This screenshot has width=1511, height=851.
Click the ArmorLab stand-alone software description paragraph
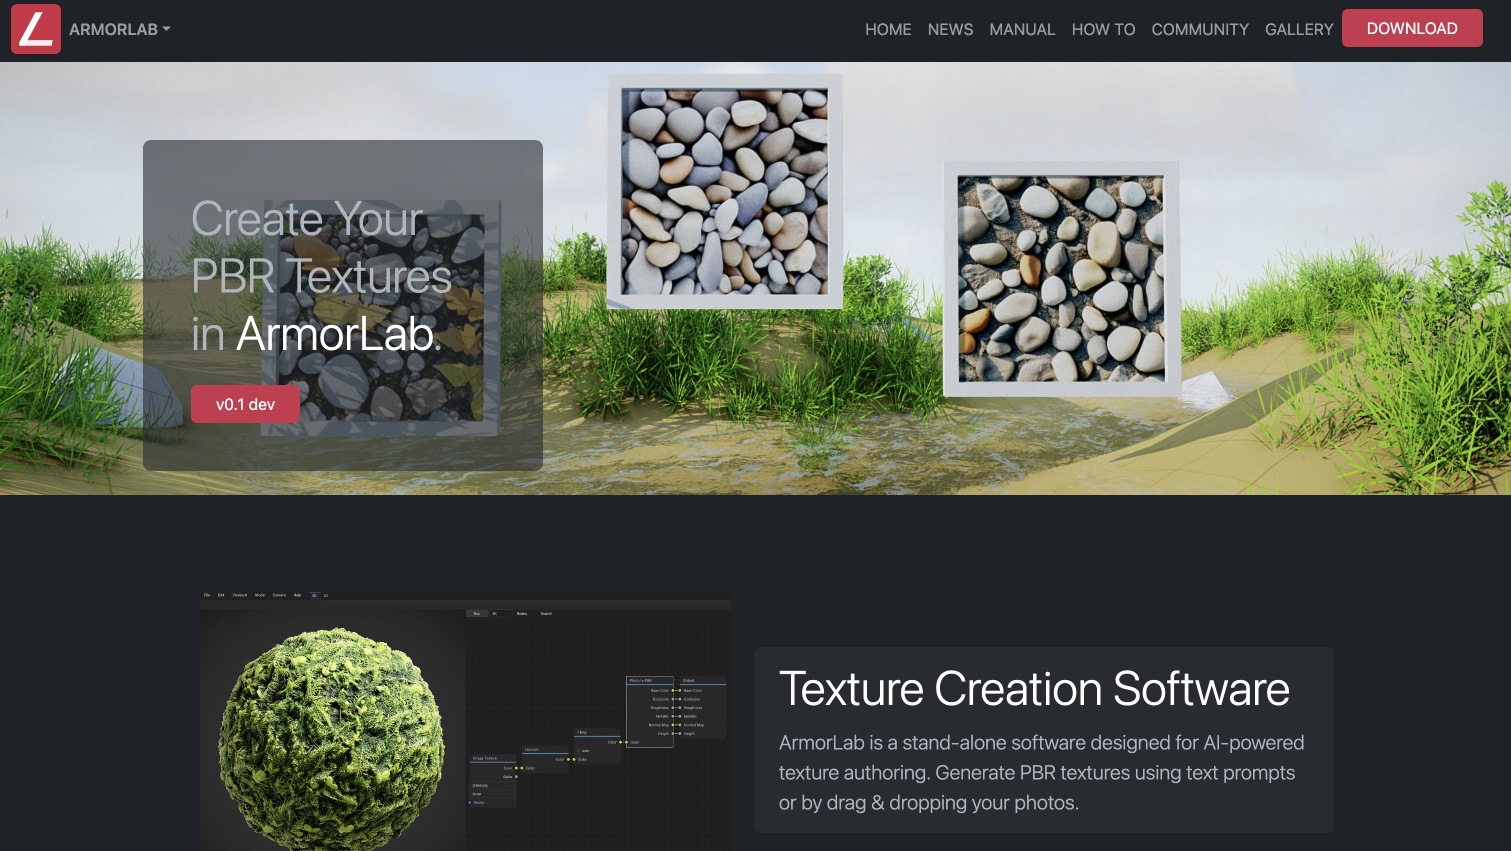(x=1042, y=773)
